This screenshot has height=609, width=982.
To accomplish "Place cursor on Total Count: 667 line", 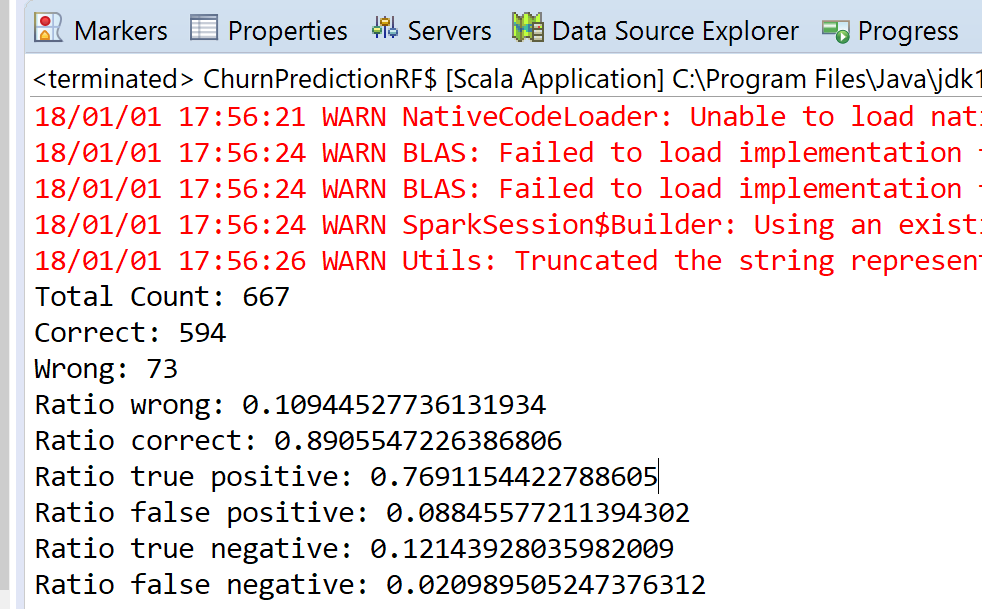I will (x=162, y=297).
